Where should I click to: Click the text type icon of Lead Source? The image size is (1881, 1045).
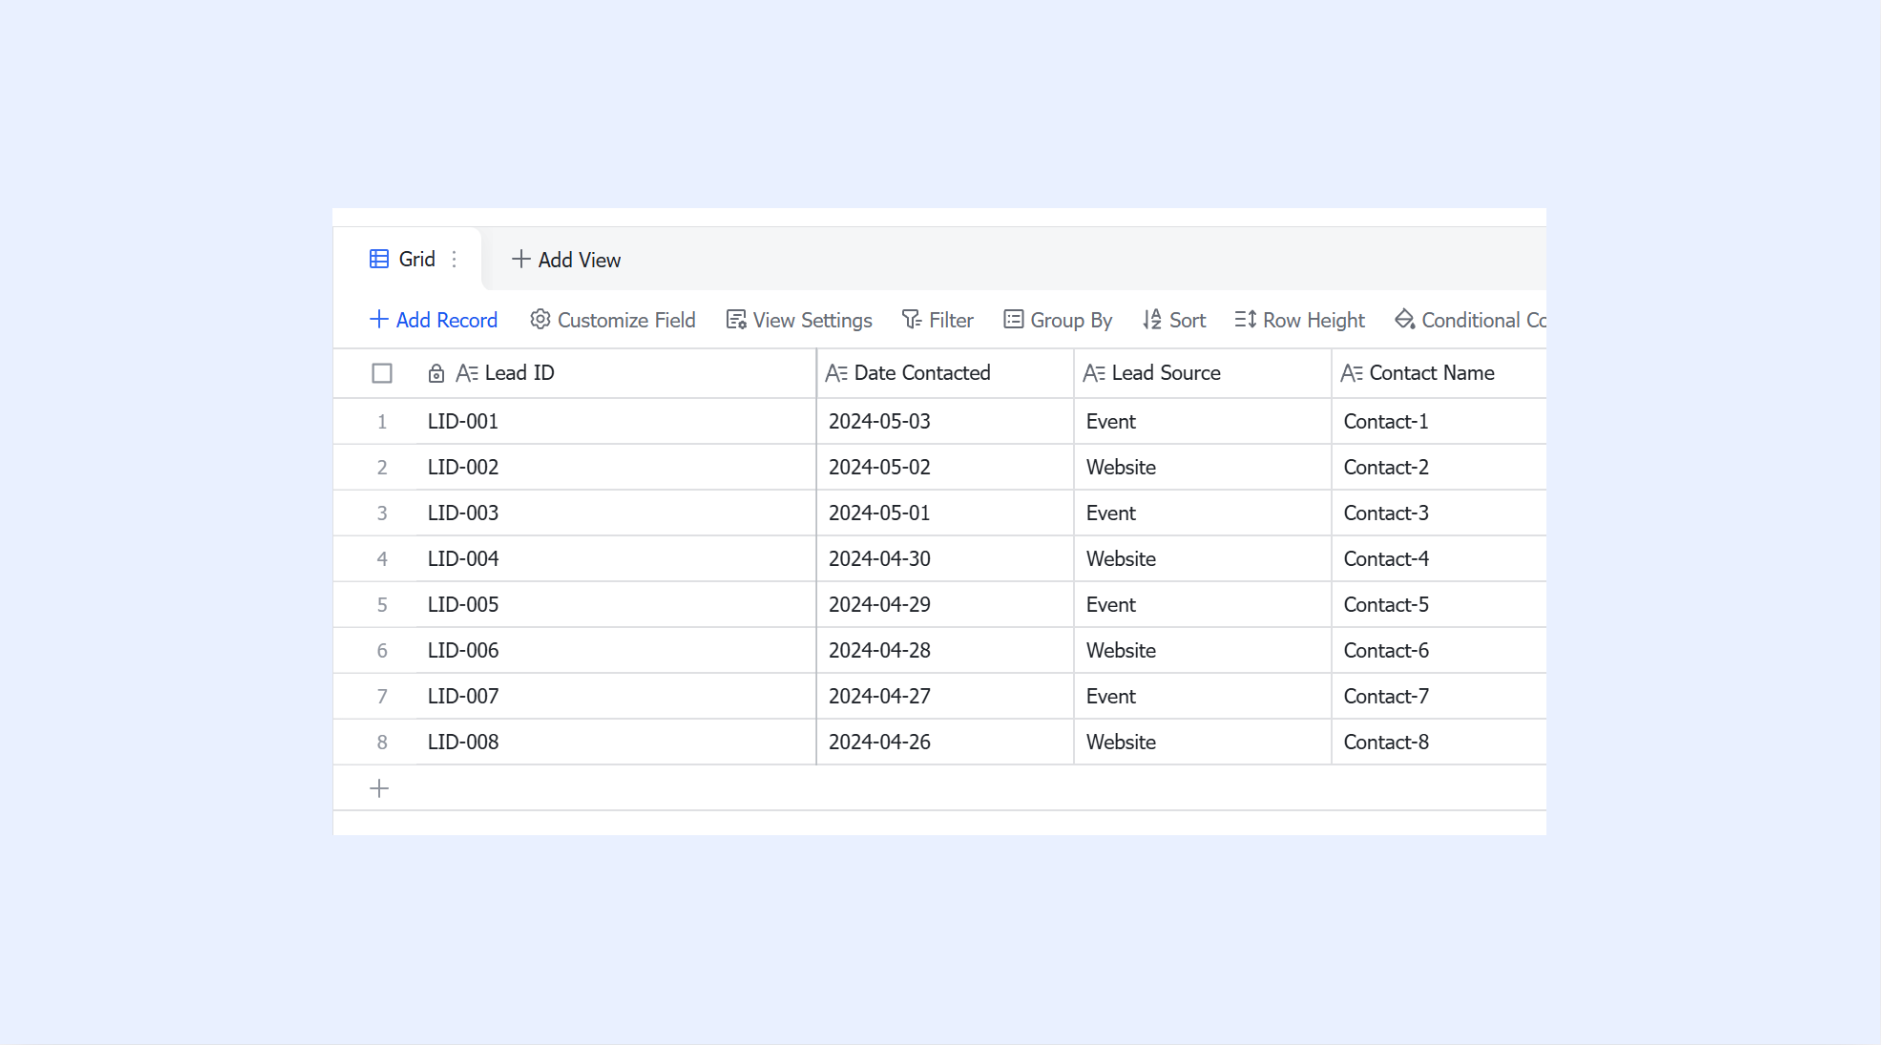[1094, 373]
